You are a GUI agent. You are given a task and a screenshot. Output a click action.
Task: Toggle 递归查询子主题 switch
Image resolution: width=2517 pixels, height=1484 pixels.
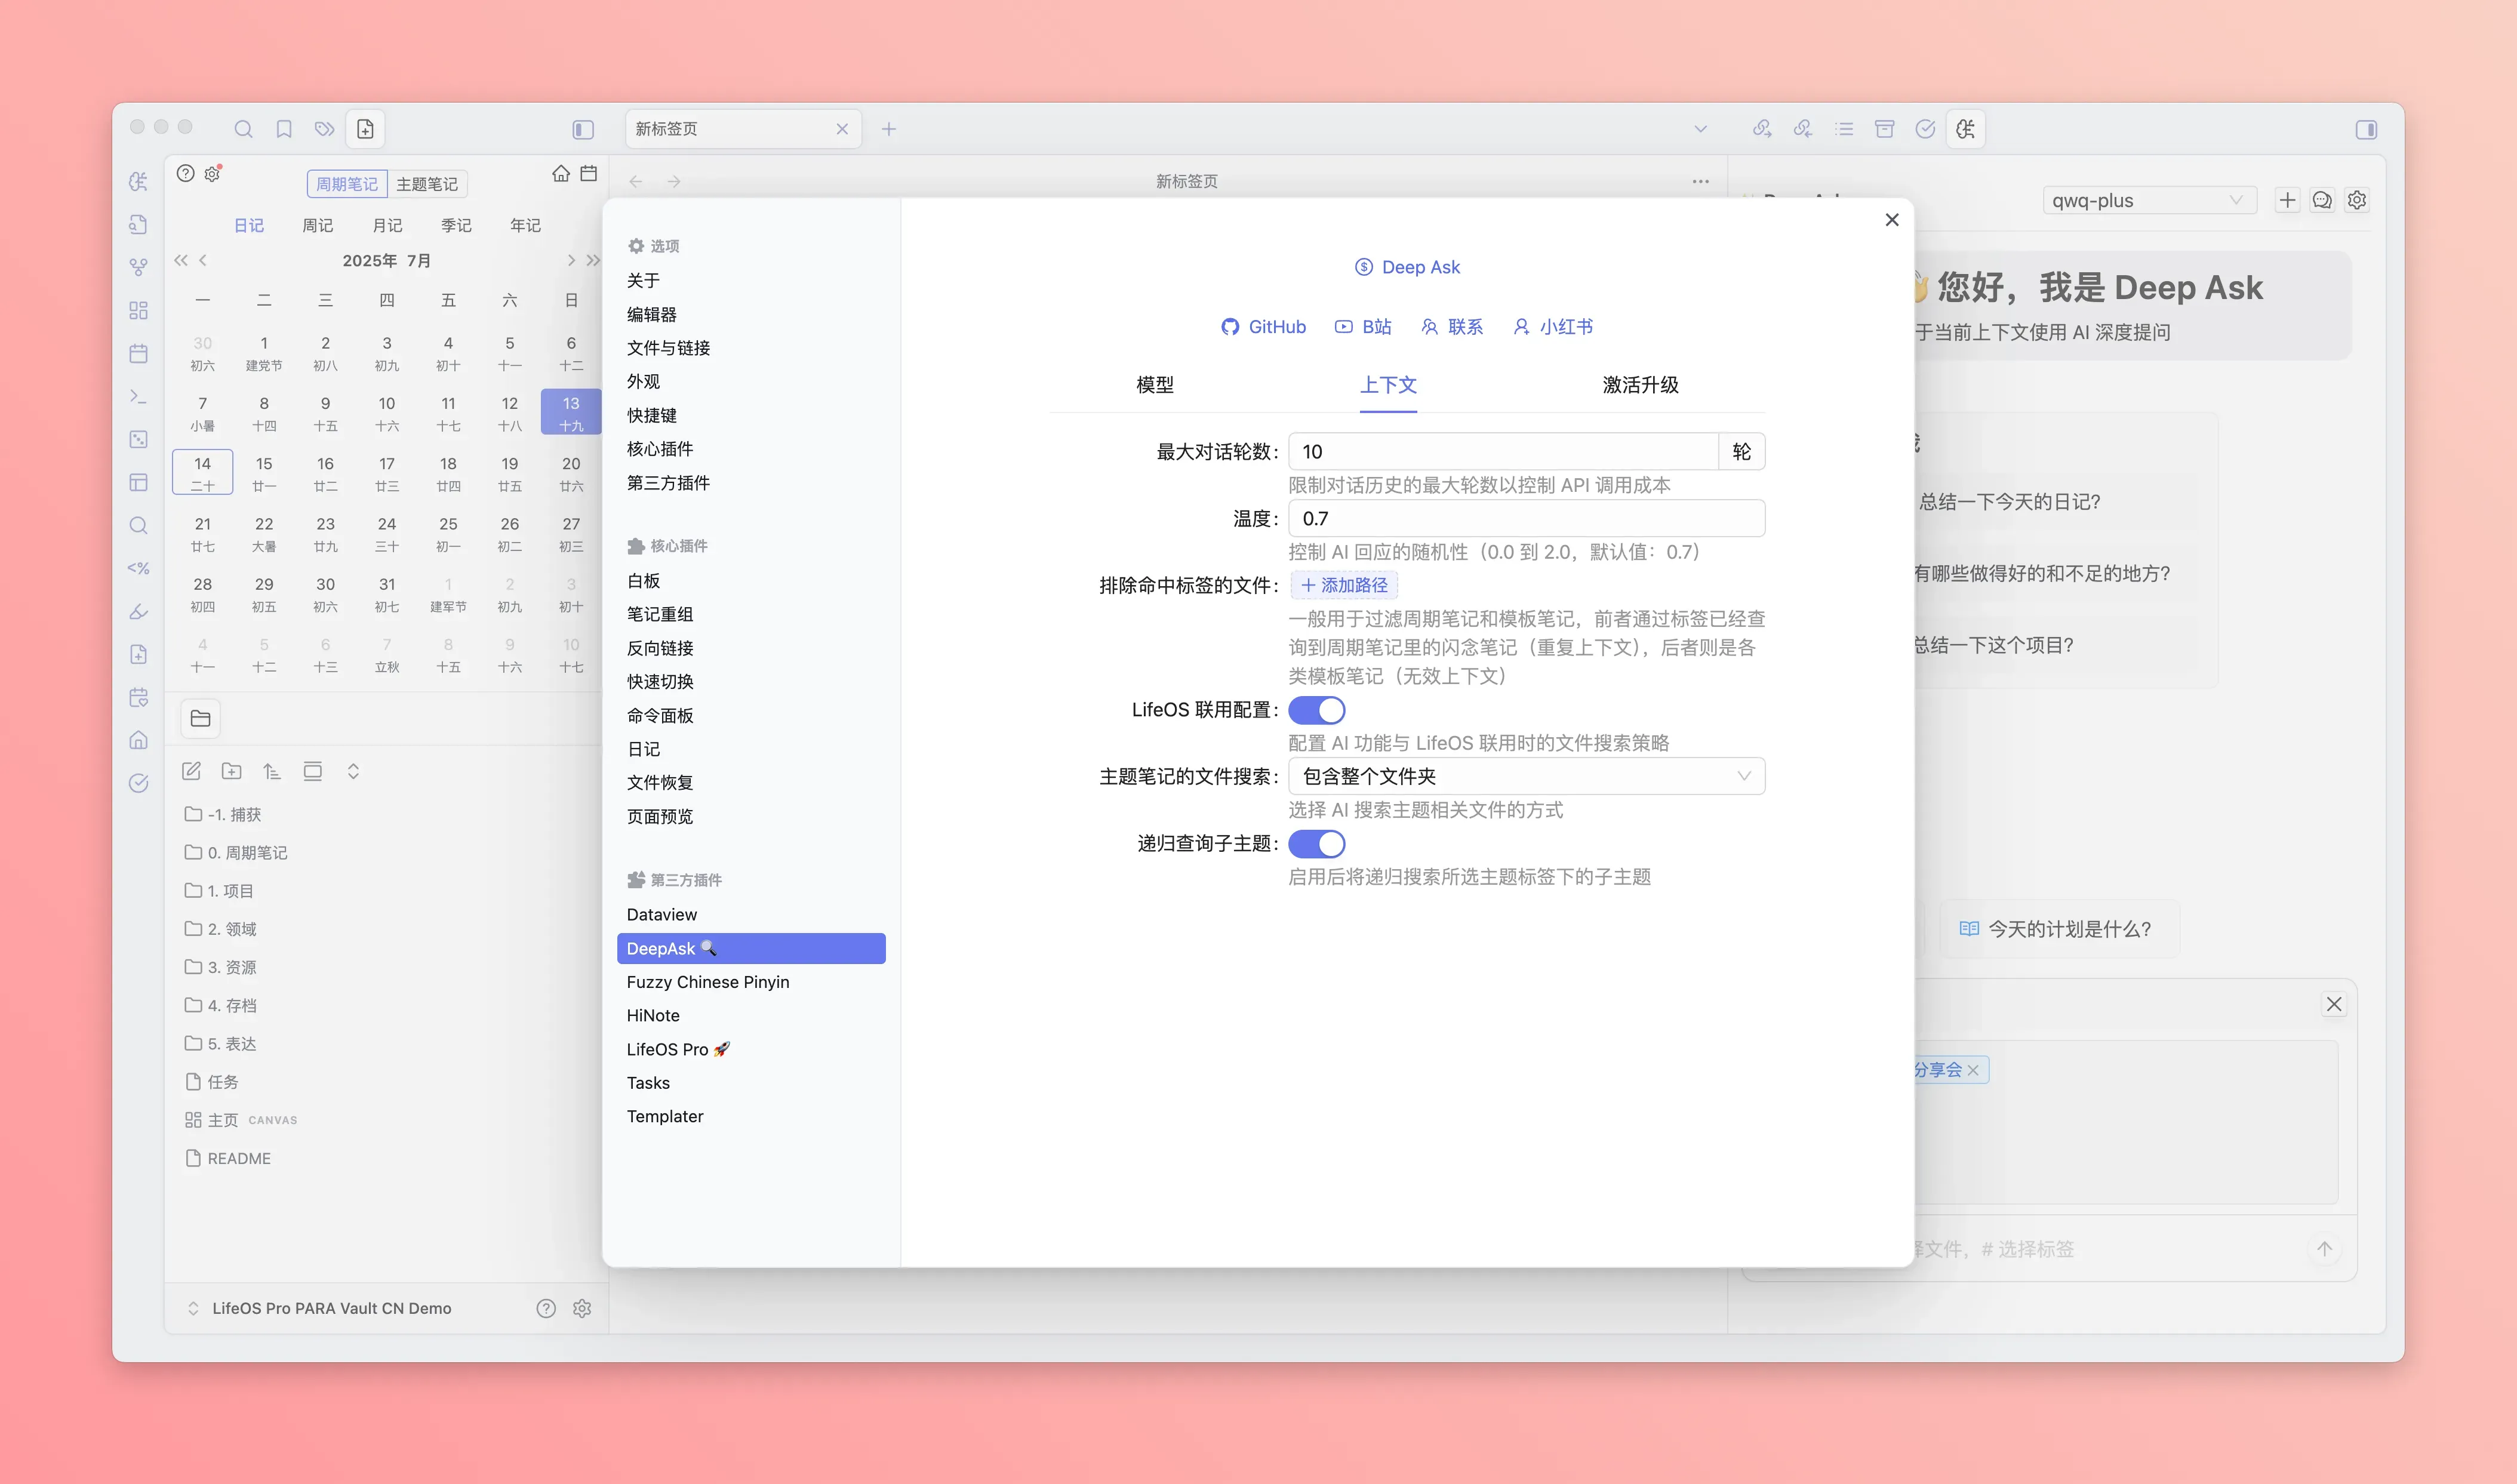tap(1316, 844)
